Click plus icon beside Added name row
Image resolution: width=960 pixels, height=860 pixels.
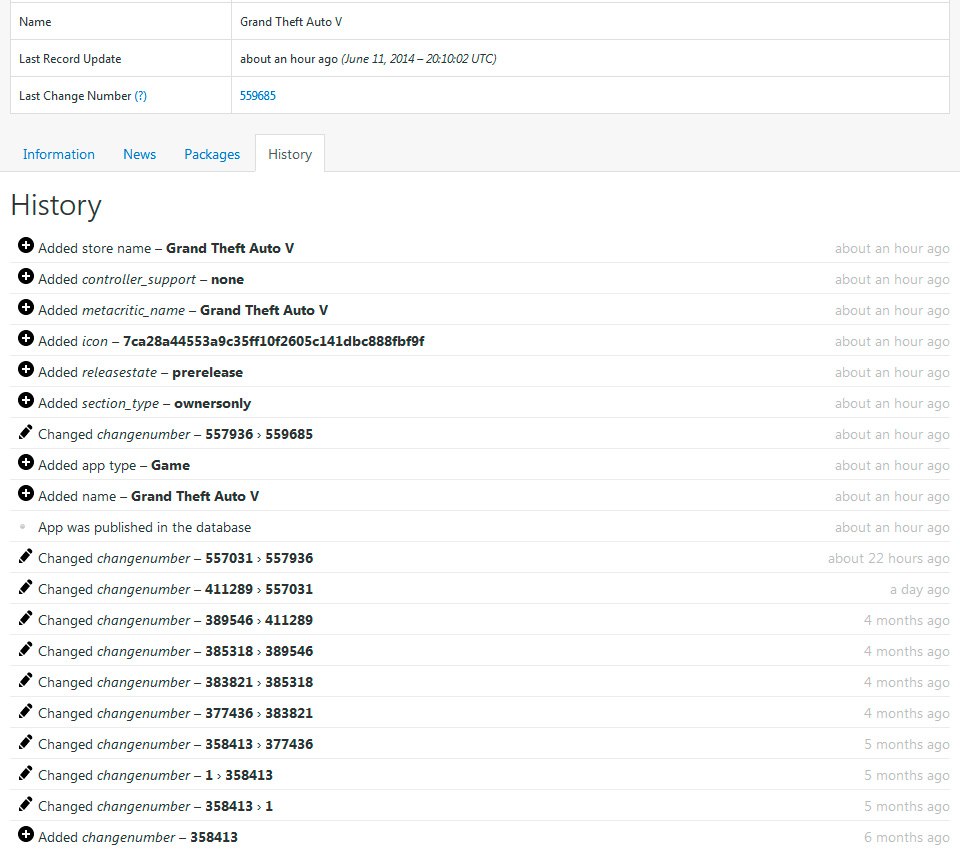[26, 493]
